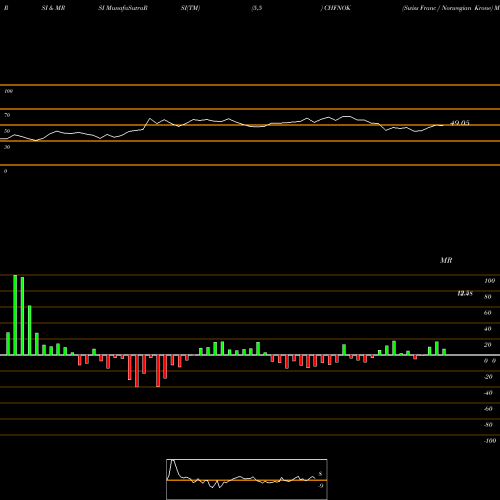Click the MR axis label -40
This screenshot has width=500, height=500.
click(488, 393)
